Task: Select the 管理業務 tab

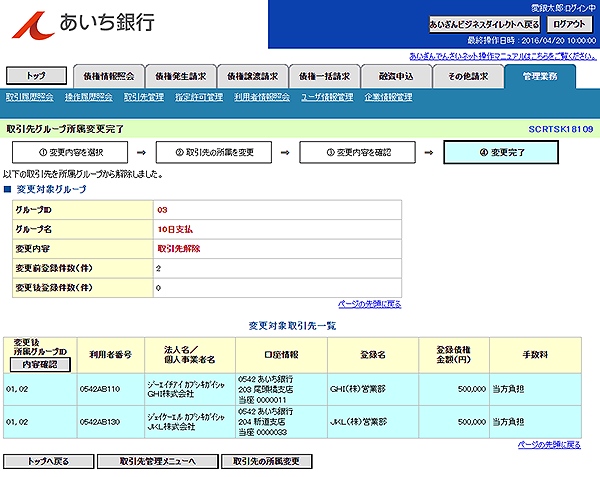Action: tap(540, 76)
